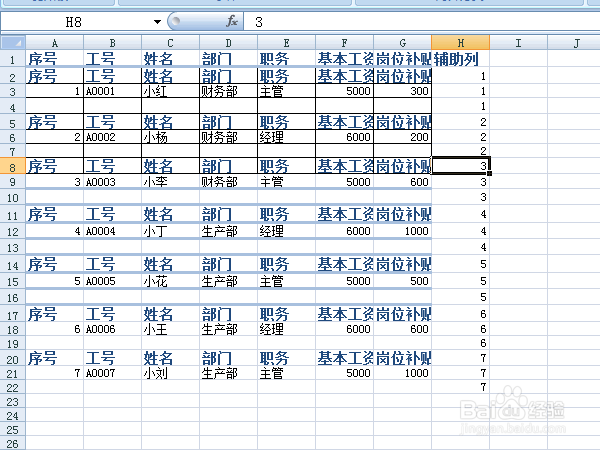The width and height of the screenshot is (600, 450).
Task: Select column G header
Action: tap(403, 42)
